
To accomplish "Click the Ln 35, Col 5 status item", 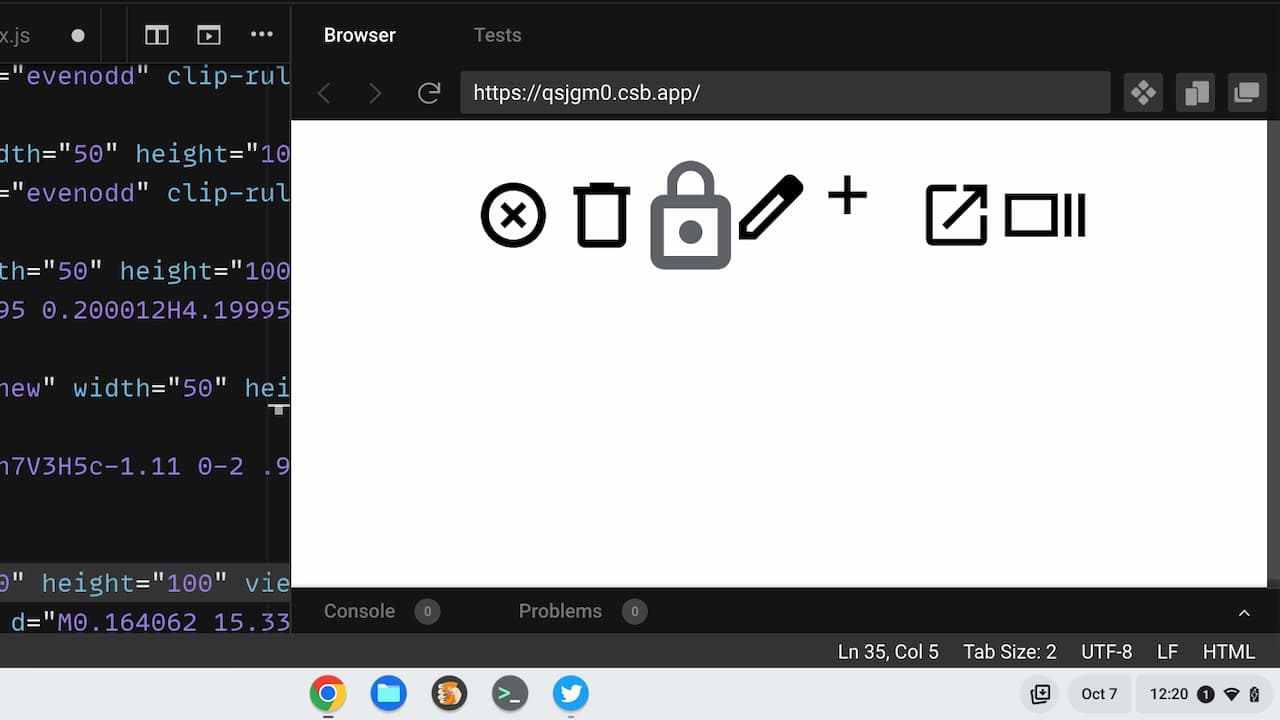I will point(888,652).
